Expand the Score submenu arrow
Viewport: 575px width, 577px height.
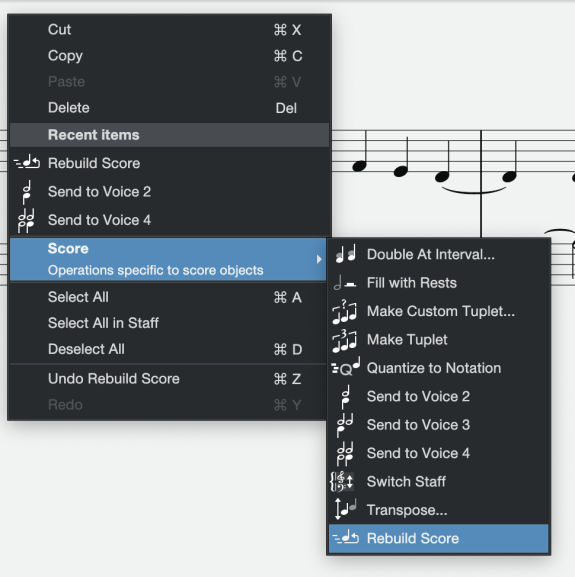[x=319, y=259]
